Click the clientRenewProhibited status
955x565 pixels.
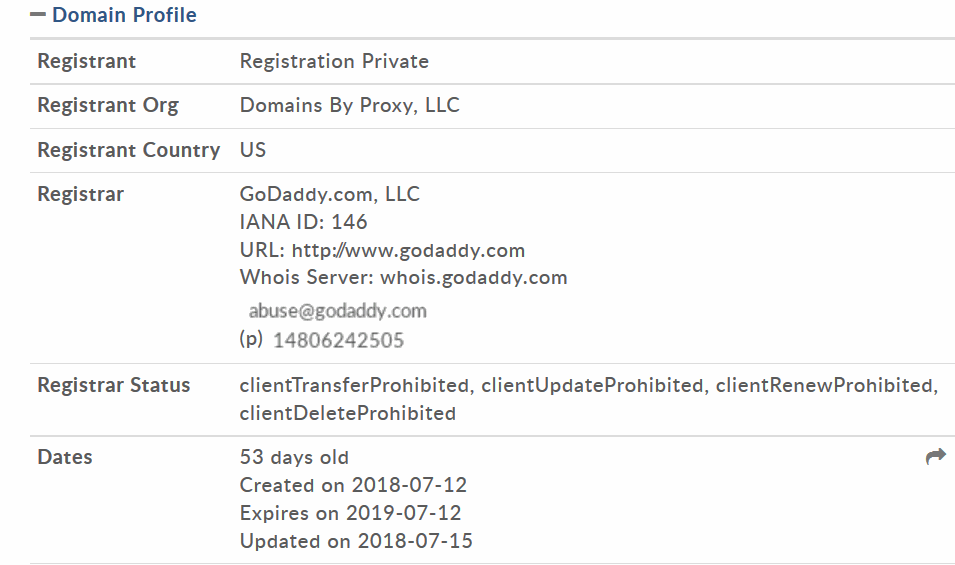[824, 385]
